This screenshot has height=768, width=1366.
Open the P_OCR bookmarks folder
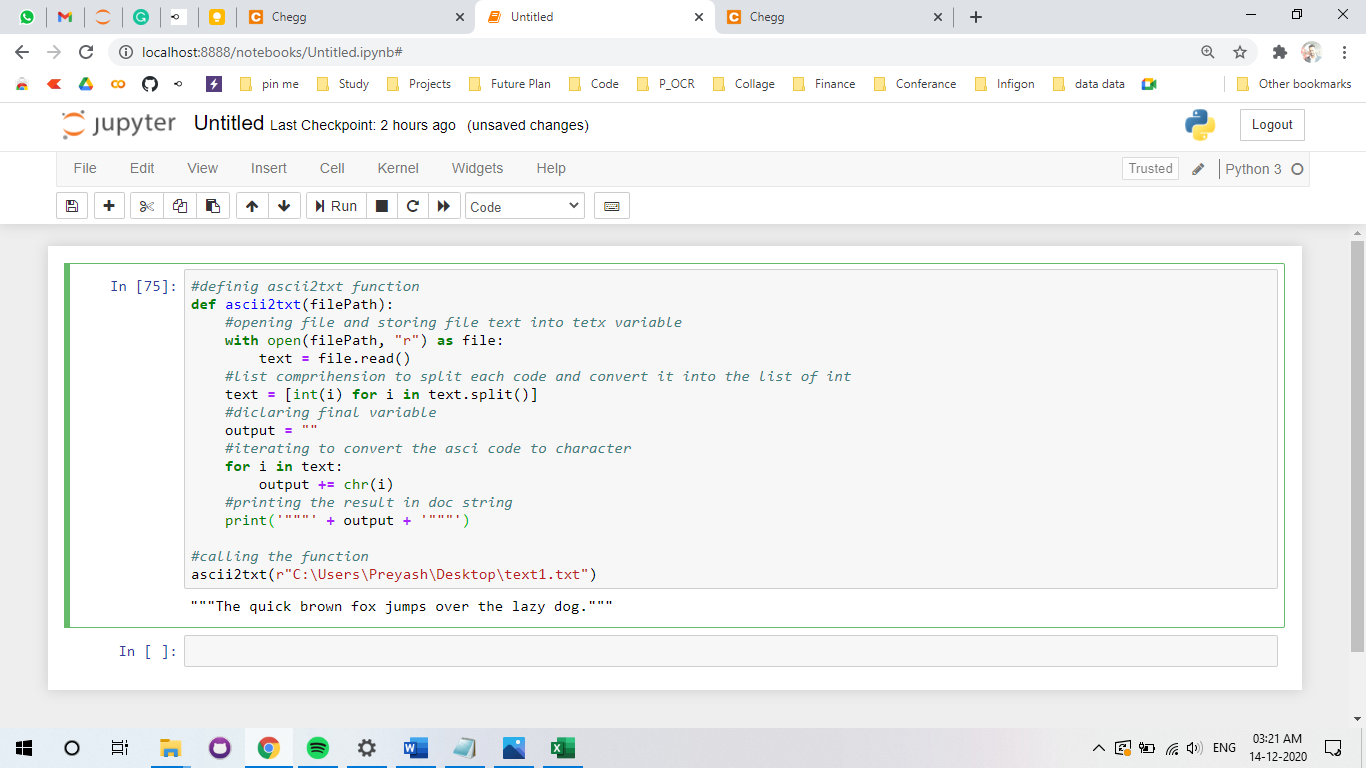tap(665, 84)
